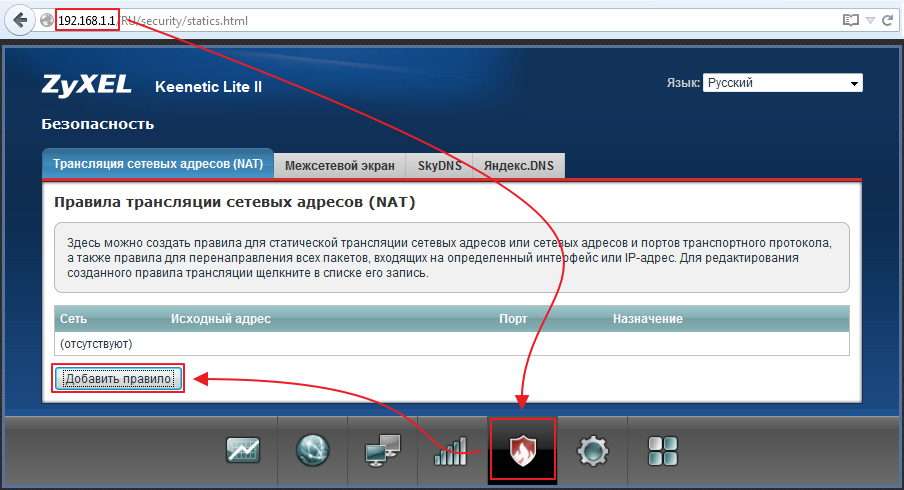Image resolution: width=904 pixels, height=490 pixels.
Task: Open the Язык language dropdown
Action: point(783,82)
